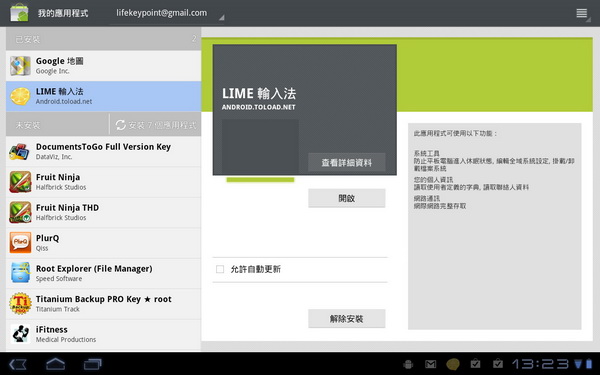The height and width of the screenshot is (375, 600).
Task: Tap the 您的個人資訊 permission heading
Action: (x=433, y=180)
